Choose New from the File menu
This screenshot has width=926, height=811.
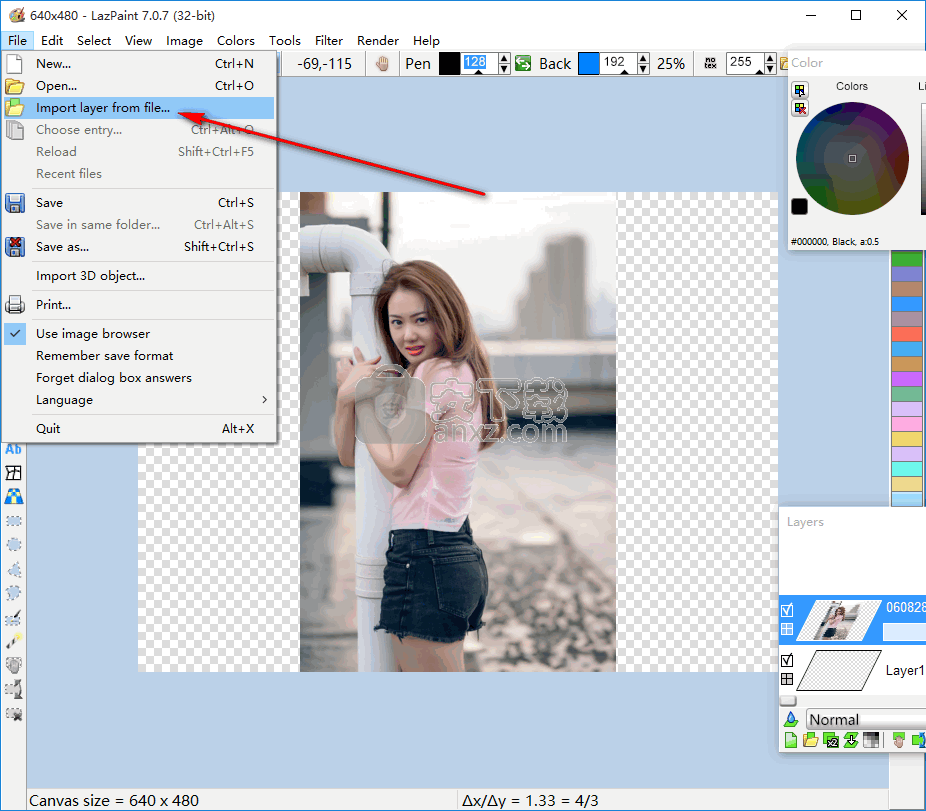[x=139, y=64]
